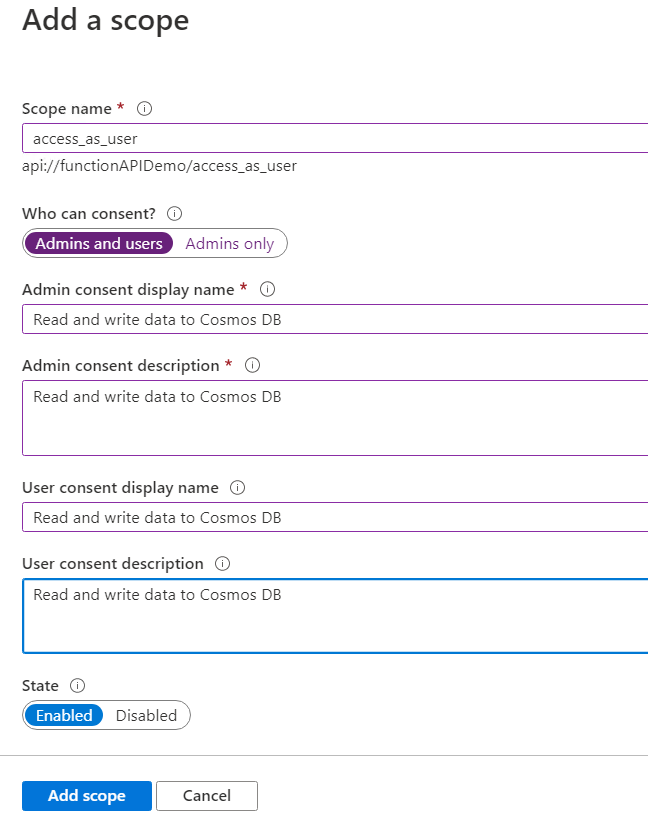
Task: Switch consent to Admins only
Action: (229, 243)
